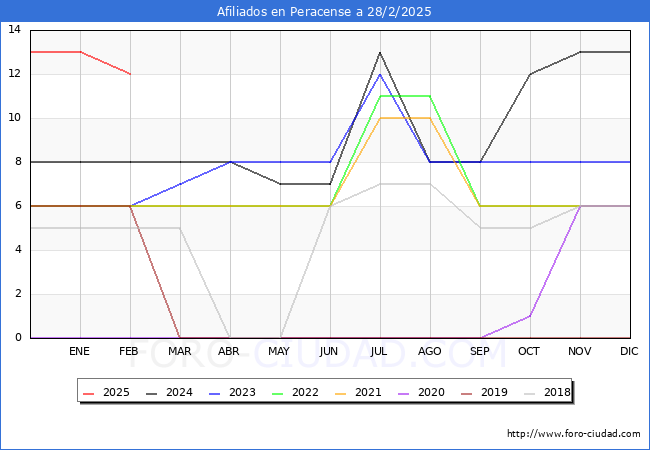Click the MAY month axis label
The width and height of the screenshot is (650, 450).
pyautogui.click(x=279, y=351)
